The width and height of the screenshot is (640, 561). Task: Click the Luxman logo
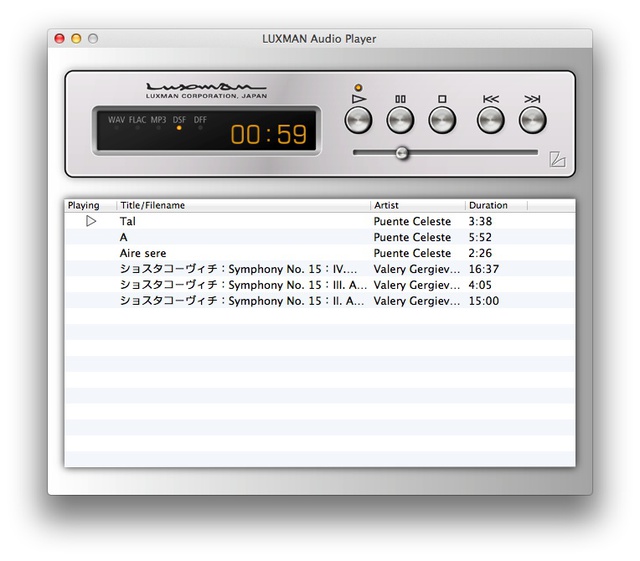tap(206, 88)
